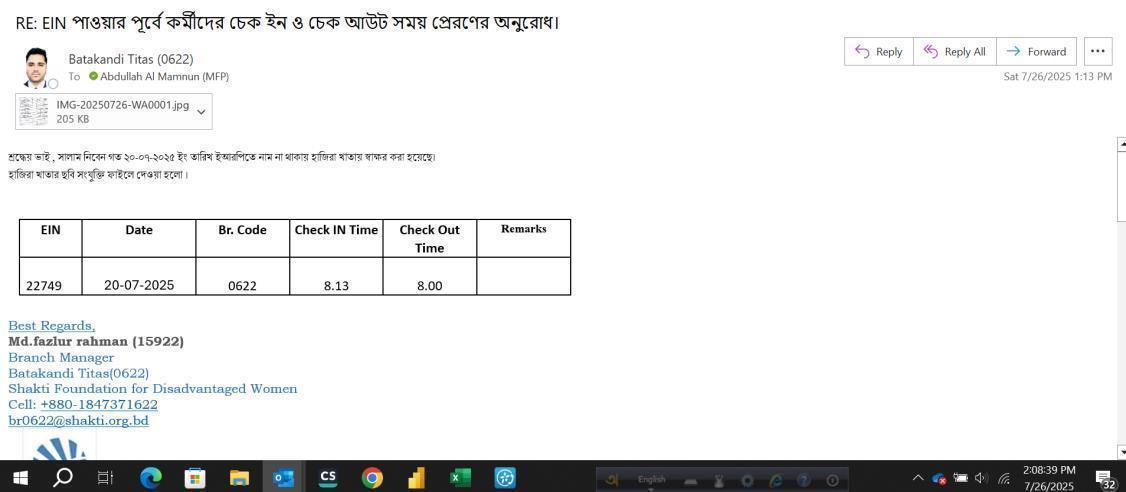The width and height of the screenshot is (1126, 492).
Task: Forward this email message
Action: click(1036, 52)
